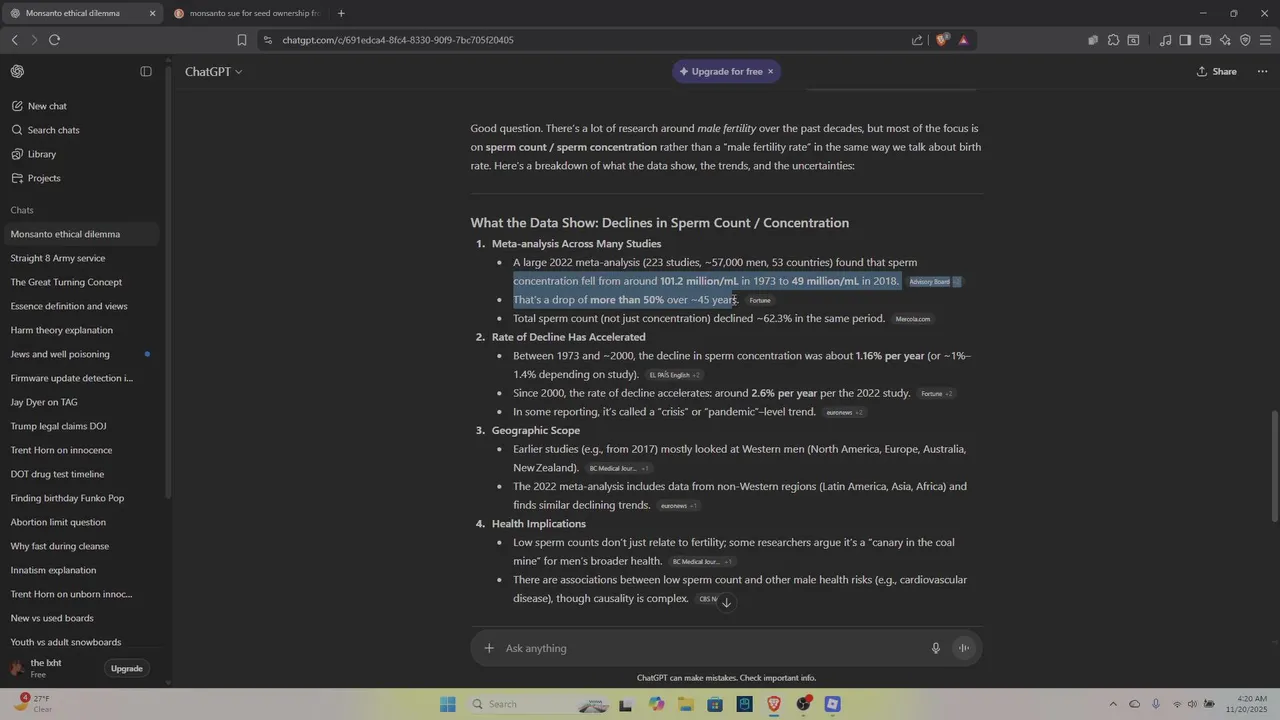This screenshot has height=720, width=1280.
Task: Dismiss the Upgrade for free banner
Action: 770,72
